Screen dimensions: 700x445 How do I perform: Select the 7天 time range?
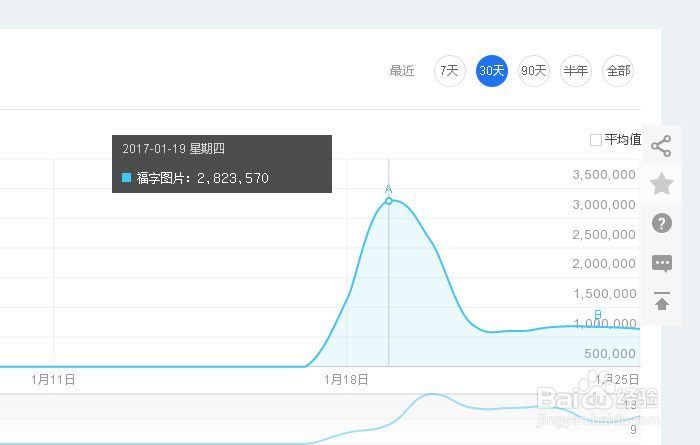[450, 71]
